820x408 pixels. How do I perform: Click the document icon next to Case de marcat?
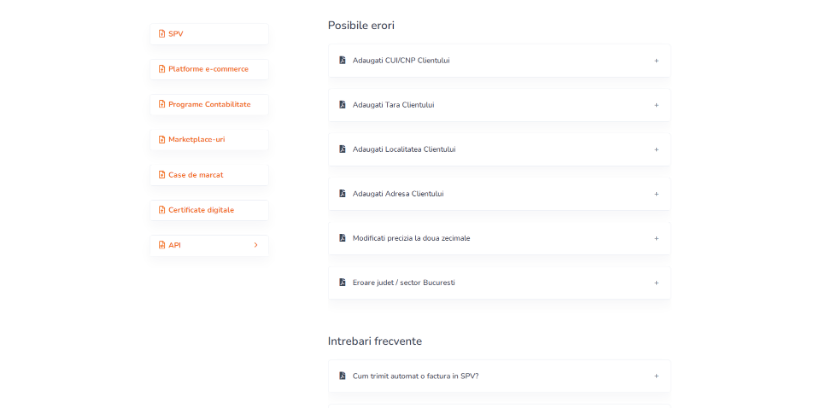point(162,175)
